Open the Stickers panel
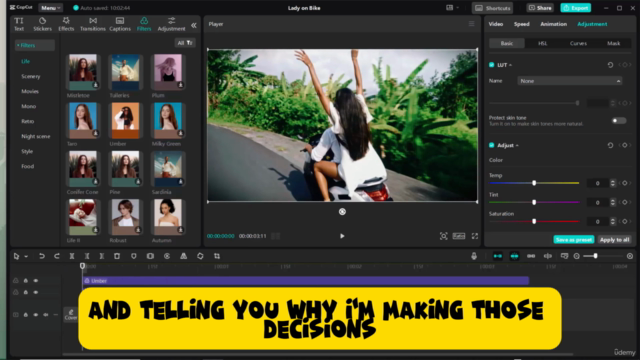640x360 pixels. click(42, 24)
